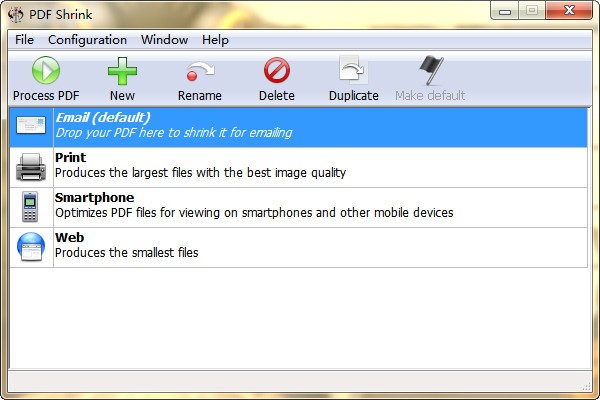Open the Configuration menu
The height and width of the screenshot is (400, 600).
pos(87,40)
